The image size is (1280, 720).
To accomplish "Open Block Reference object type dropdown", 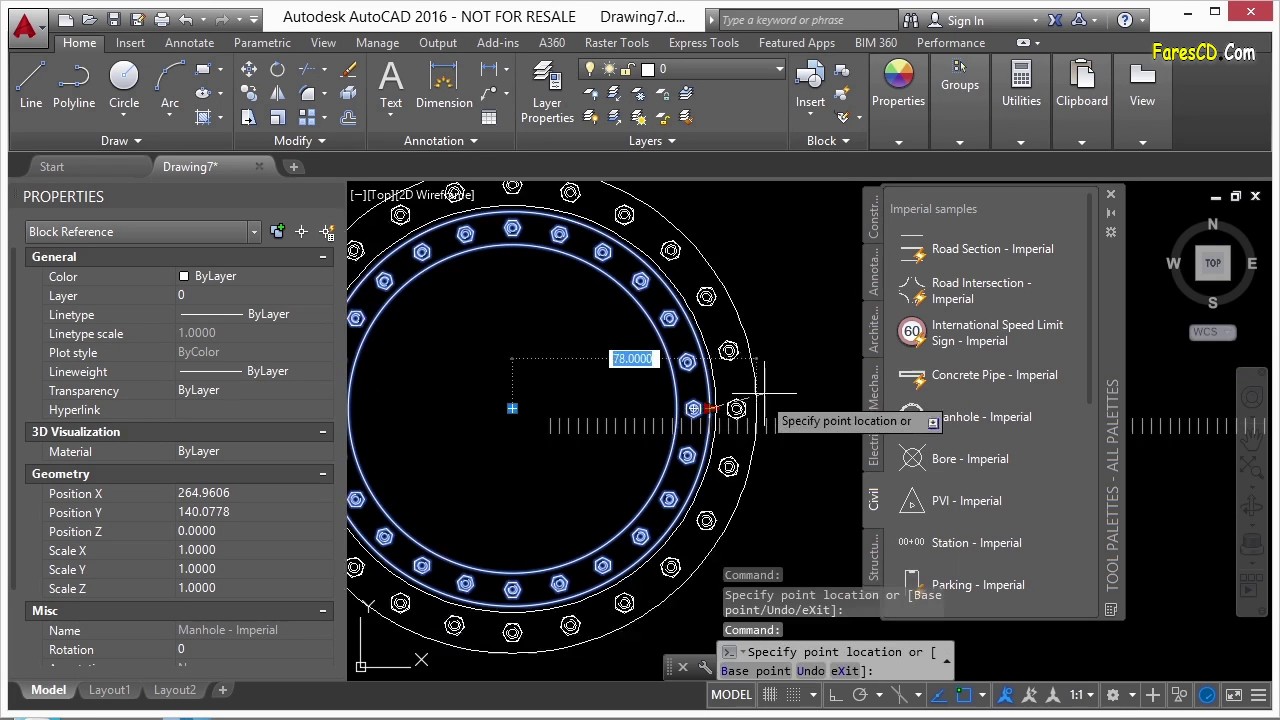I will point(254,232).
